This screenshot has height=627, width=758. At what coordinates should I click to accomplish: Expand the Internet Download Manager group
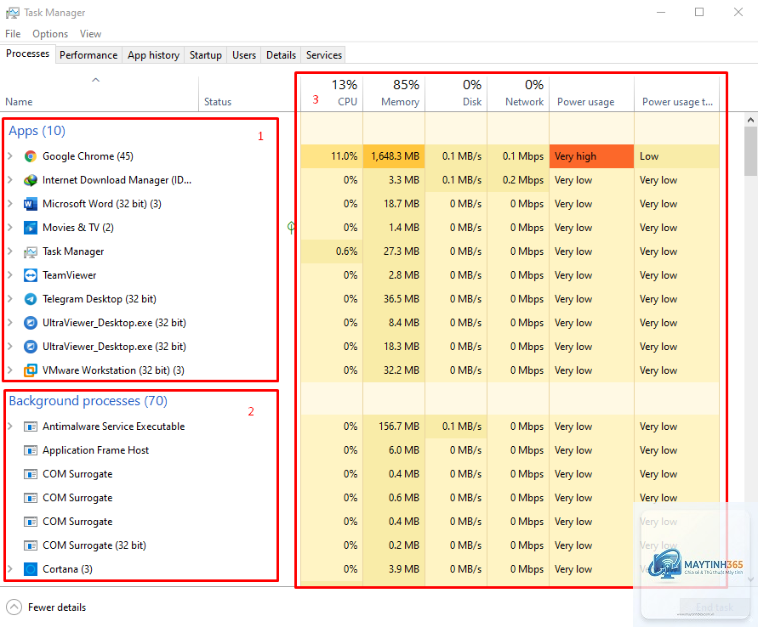[10, 180]
